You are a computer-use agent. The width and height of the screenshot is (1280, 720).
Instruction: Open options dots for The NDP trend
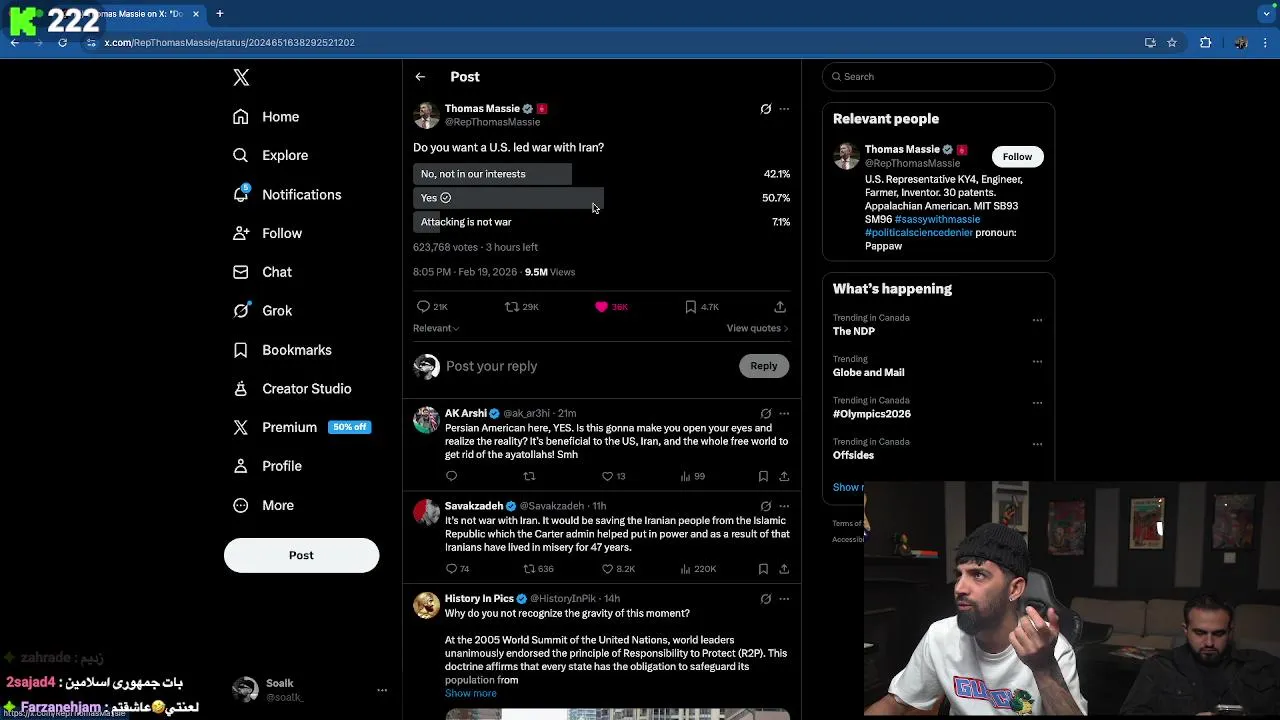tap(1037, 320)
